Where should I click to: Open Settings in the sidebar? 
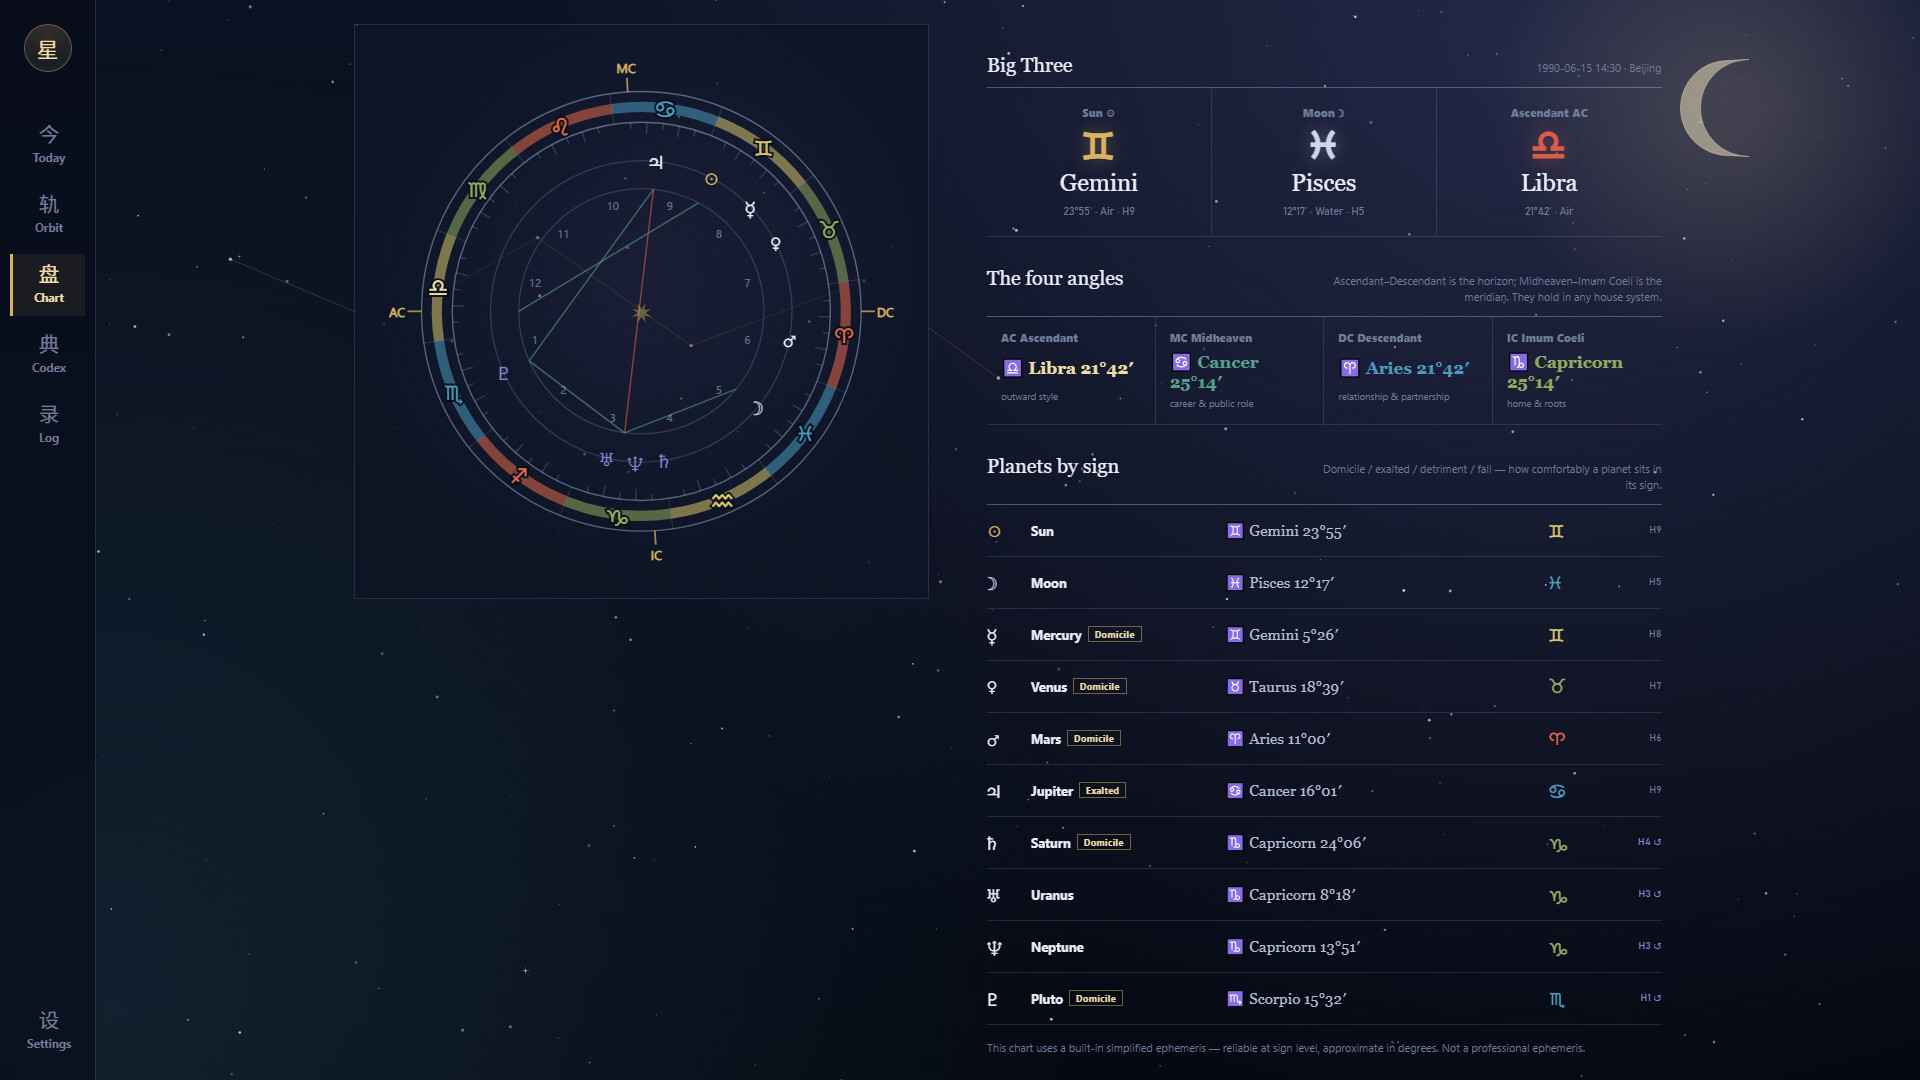(48, 1030)
